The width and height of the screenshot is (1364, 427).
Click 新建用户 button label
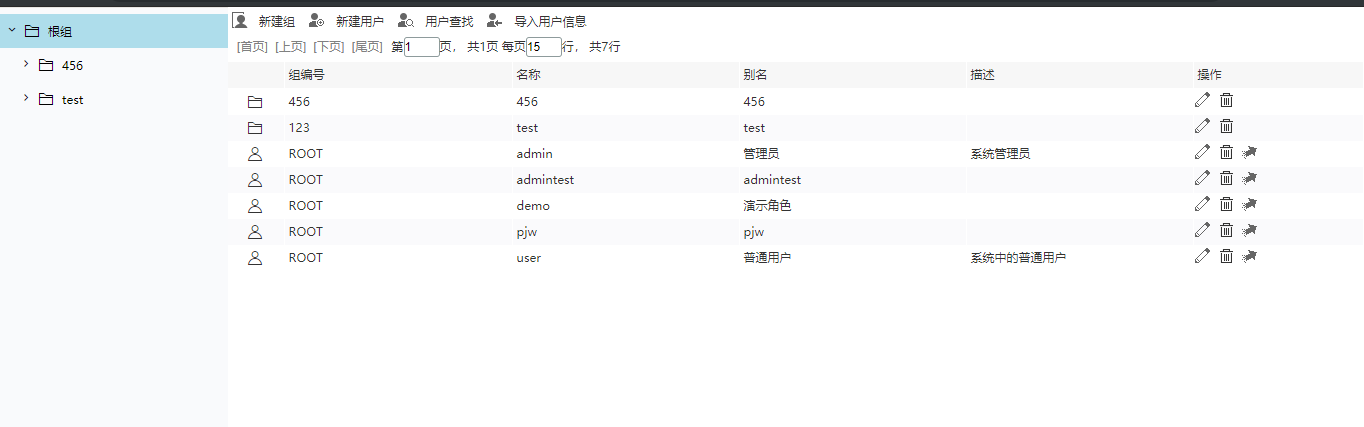[x=360, y=21]
